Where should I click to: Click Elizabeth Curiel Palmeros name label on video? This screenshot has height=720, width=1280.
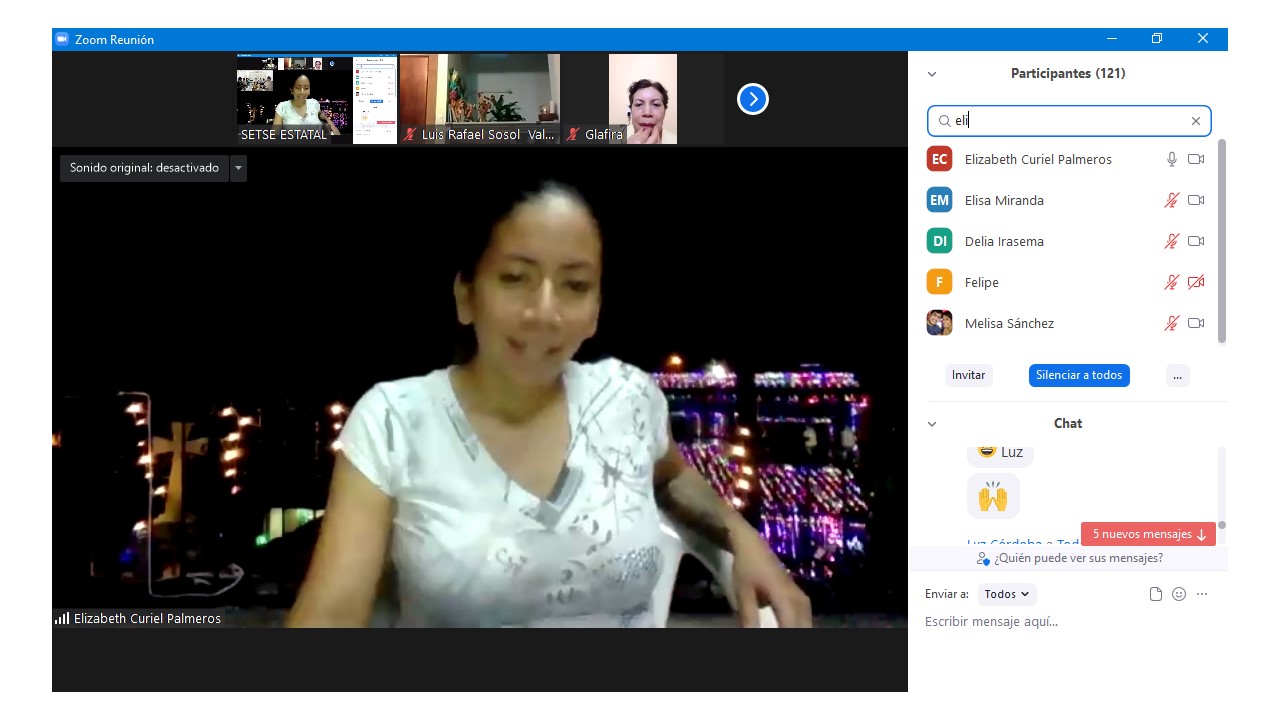click(147, 618)
